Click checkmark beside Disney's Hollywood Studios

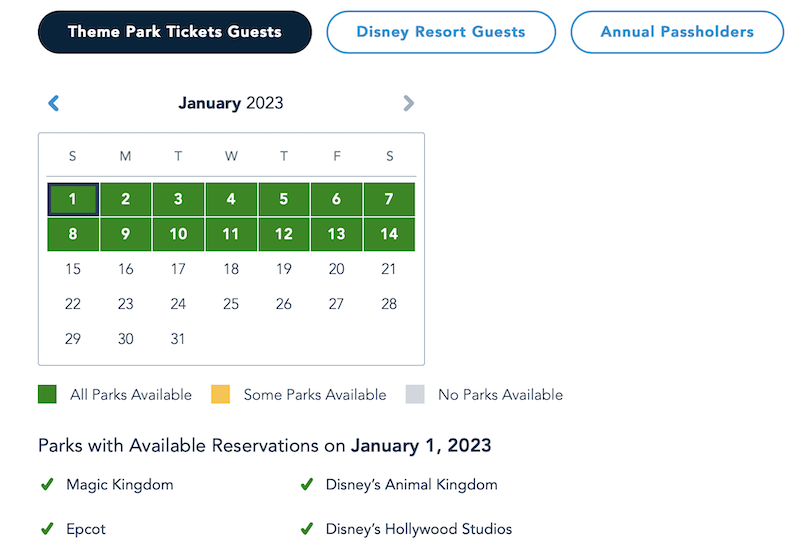point(307,529)
